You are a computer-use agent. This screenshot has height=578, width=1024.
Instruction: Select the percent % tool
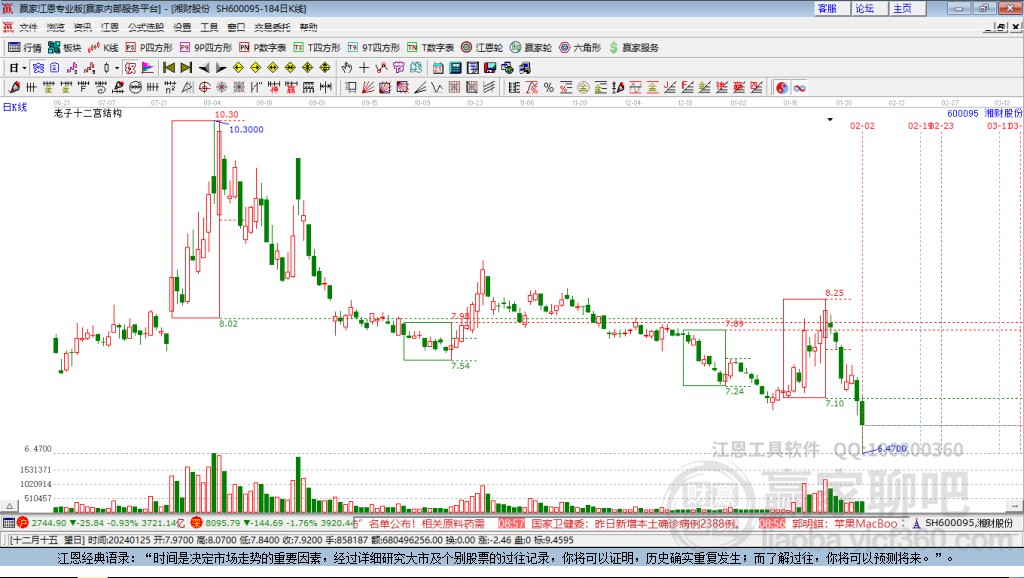pyautogui.click(x=549, y=87)
